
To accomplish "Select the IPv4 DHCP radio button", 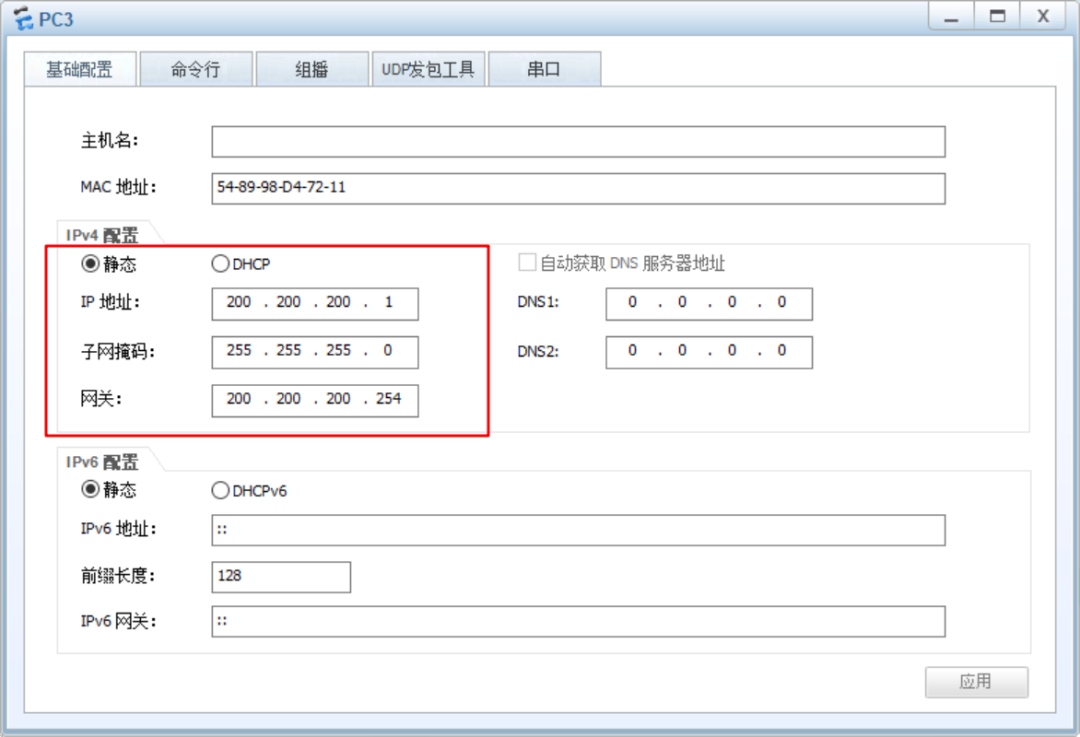I will pos(220,264).
